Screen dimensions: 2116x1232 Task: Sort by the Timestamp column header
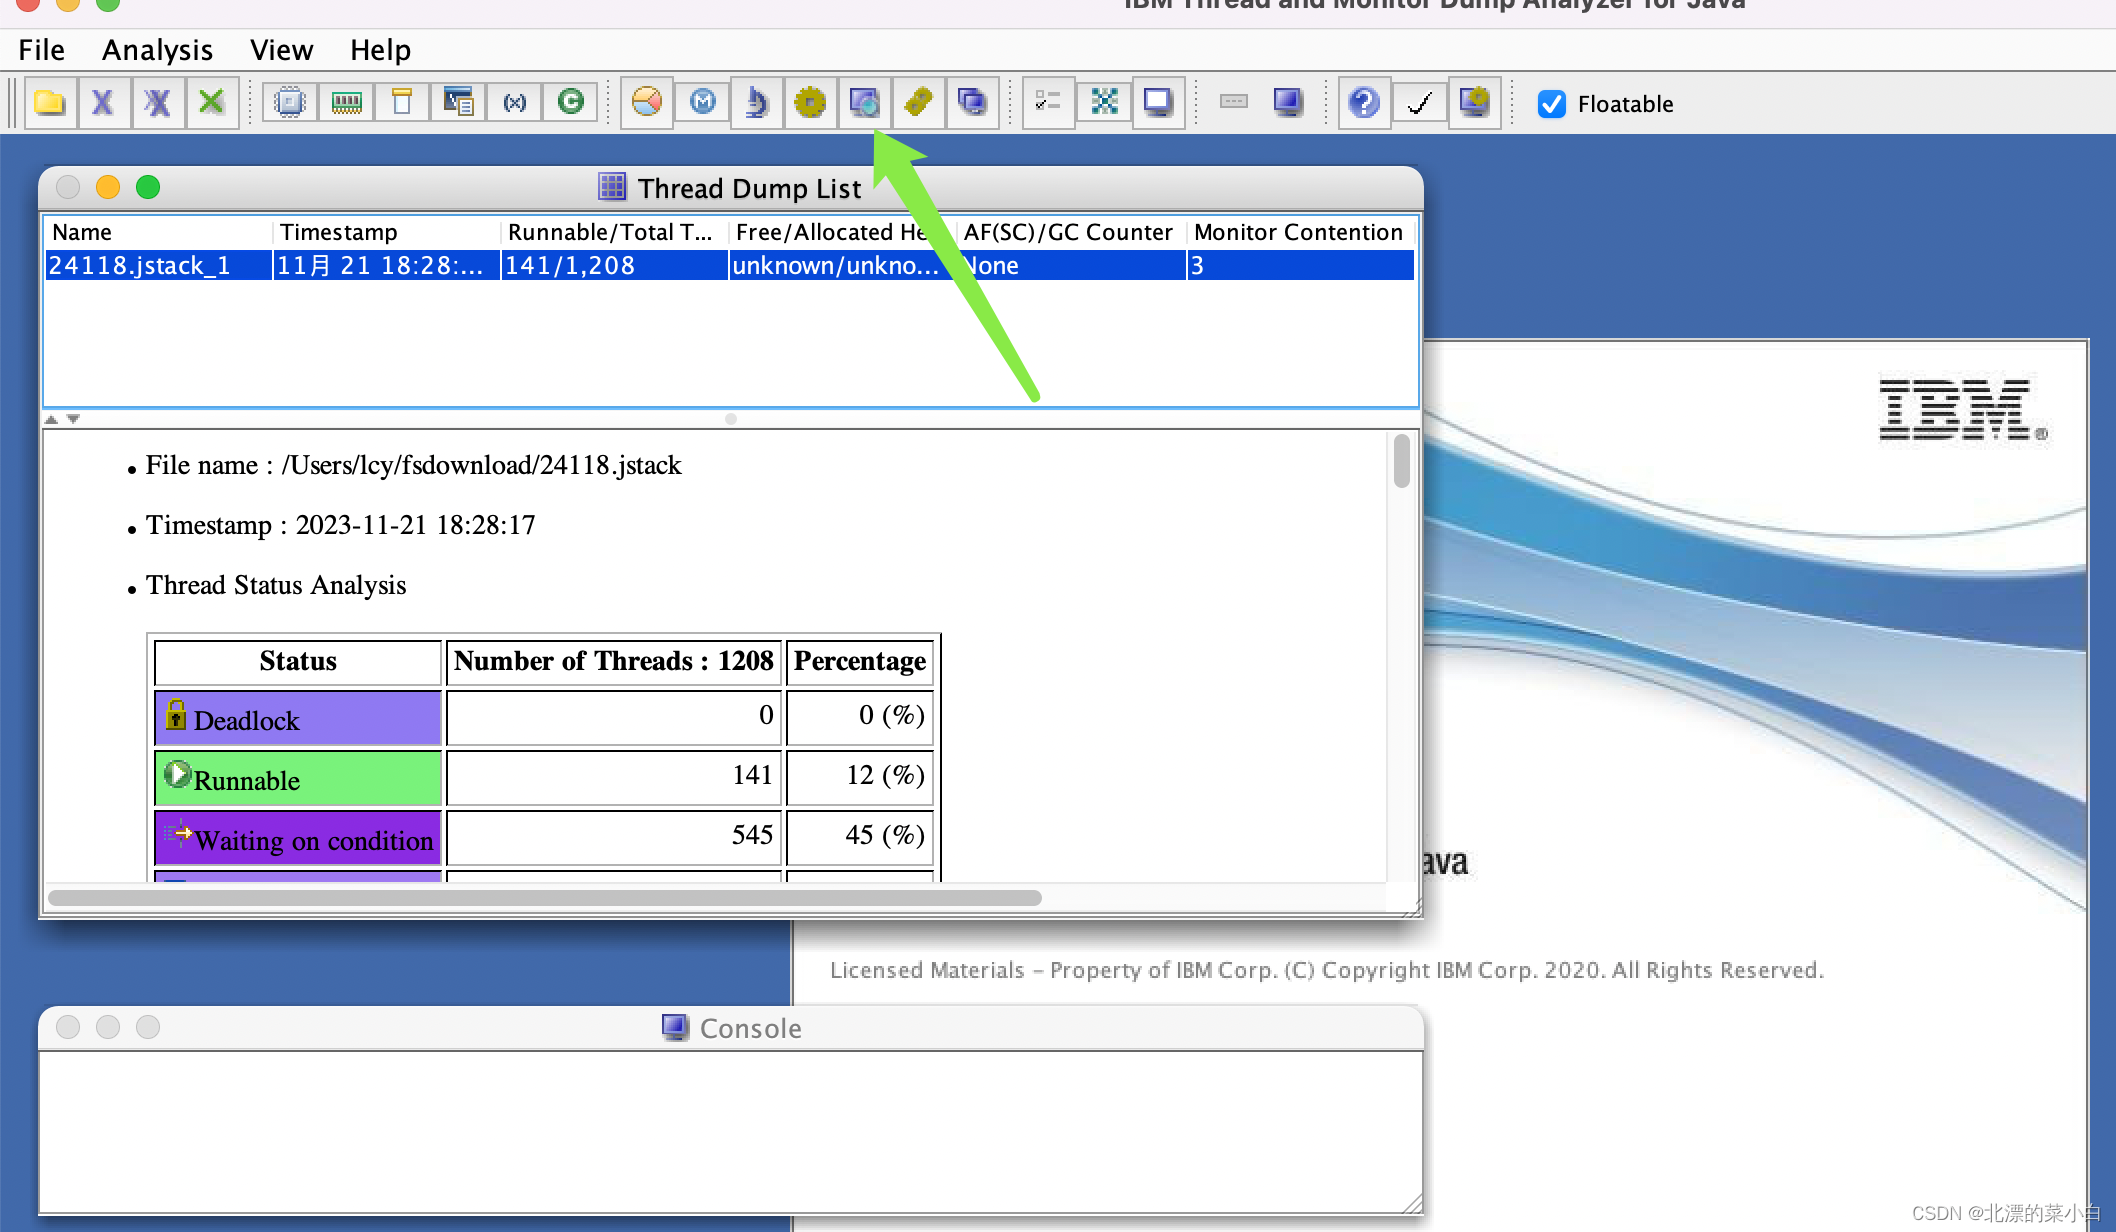pyautogui.click(x=386, y=232)
